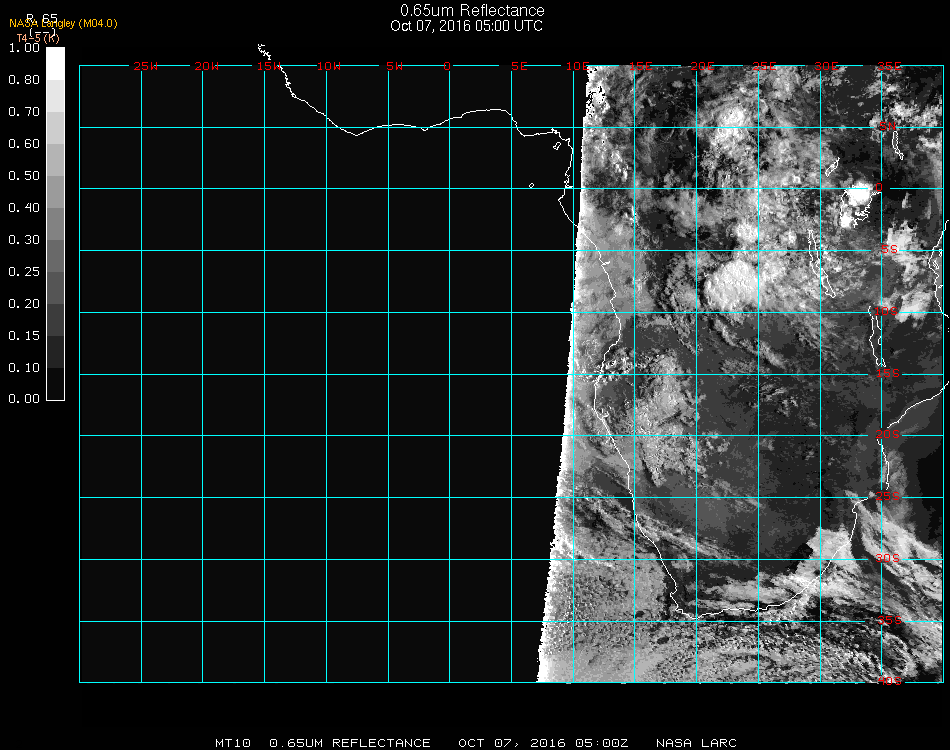
Task: Click the 20E longitude label
Action: (x=702, y=66)
